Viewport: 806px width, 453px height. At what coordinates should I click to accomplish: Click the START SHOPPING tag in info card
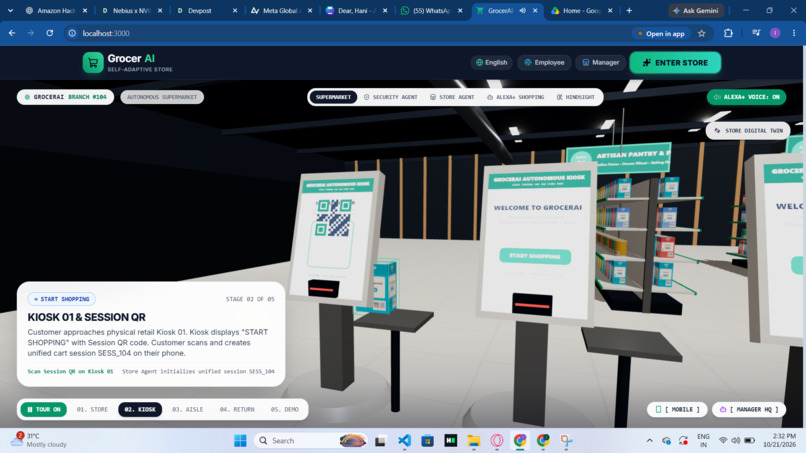62,299
